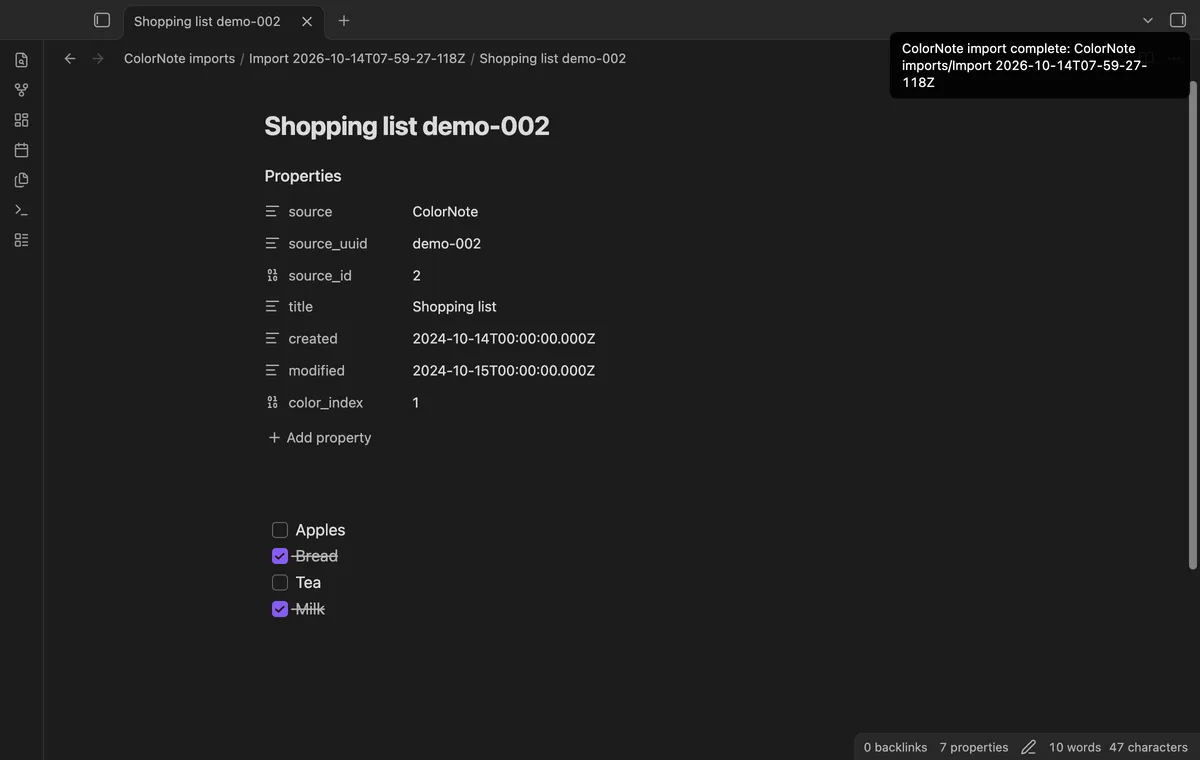1200x760 pixels.
Task: Click Add property button
Action: click(320, 438)
